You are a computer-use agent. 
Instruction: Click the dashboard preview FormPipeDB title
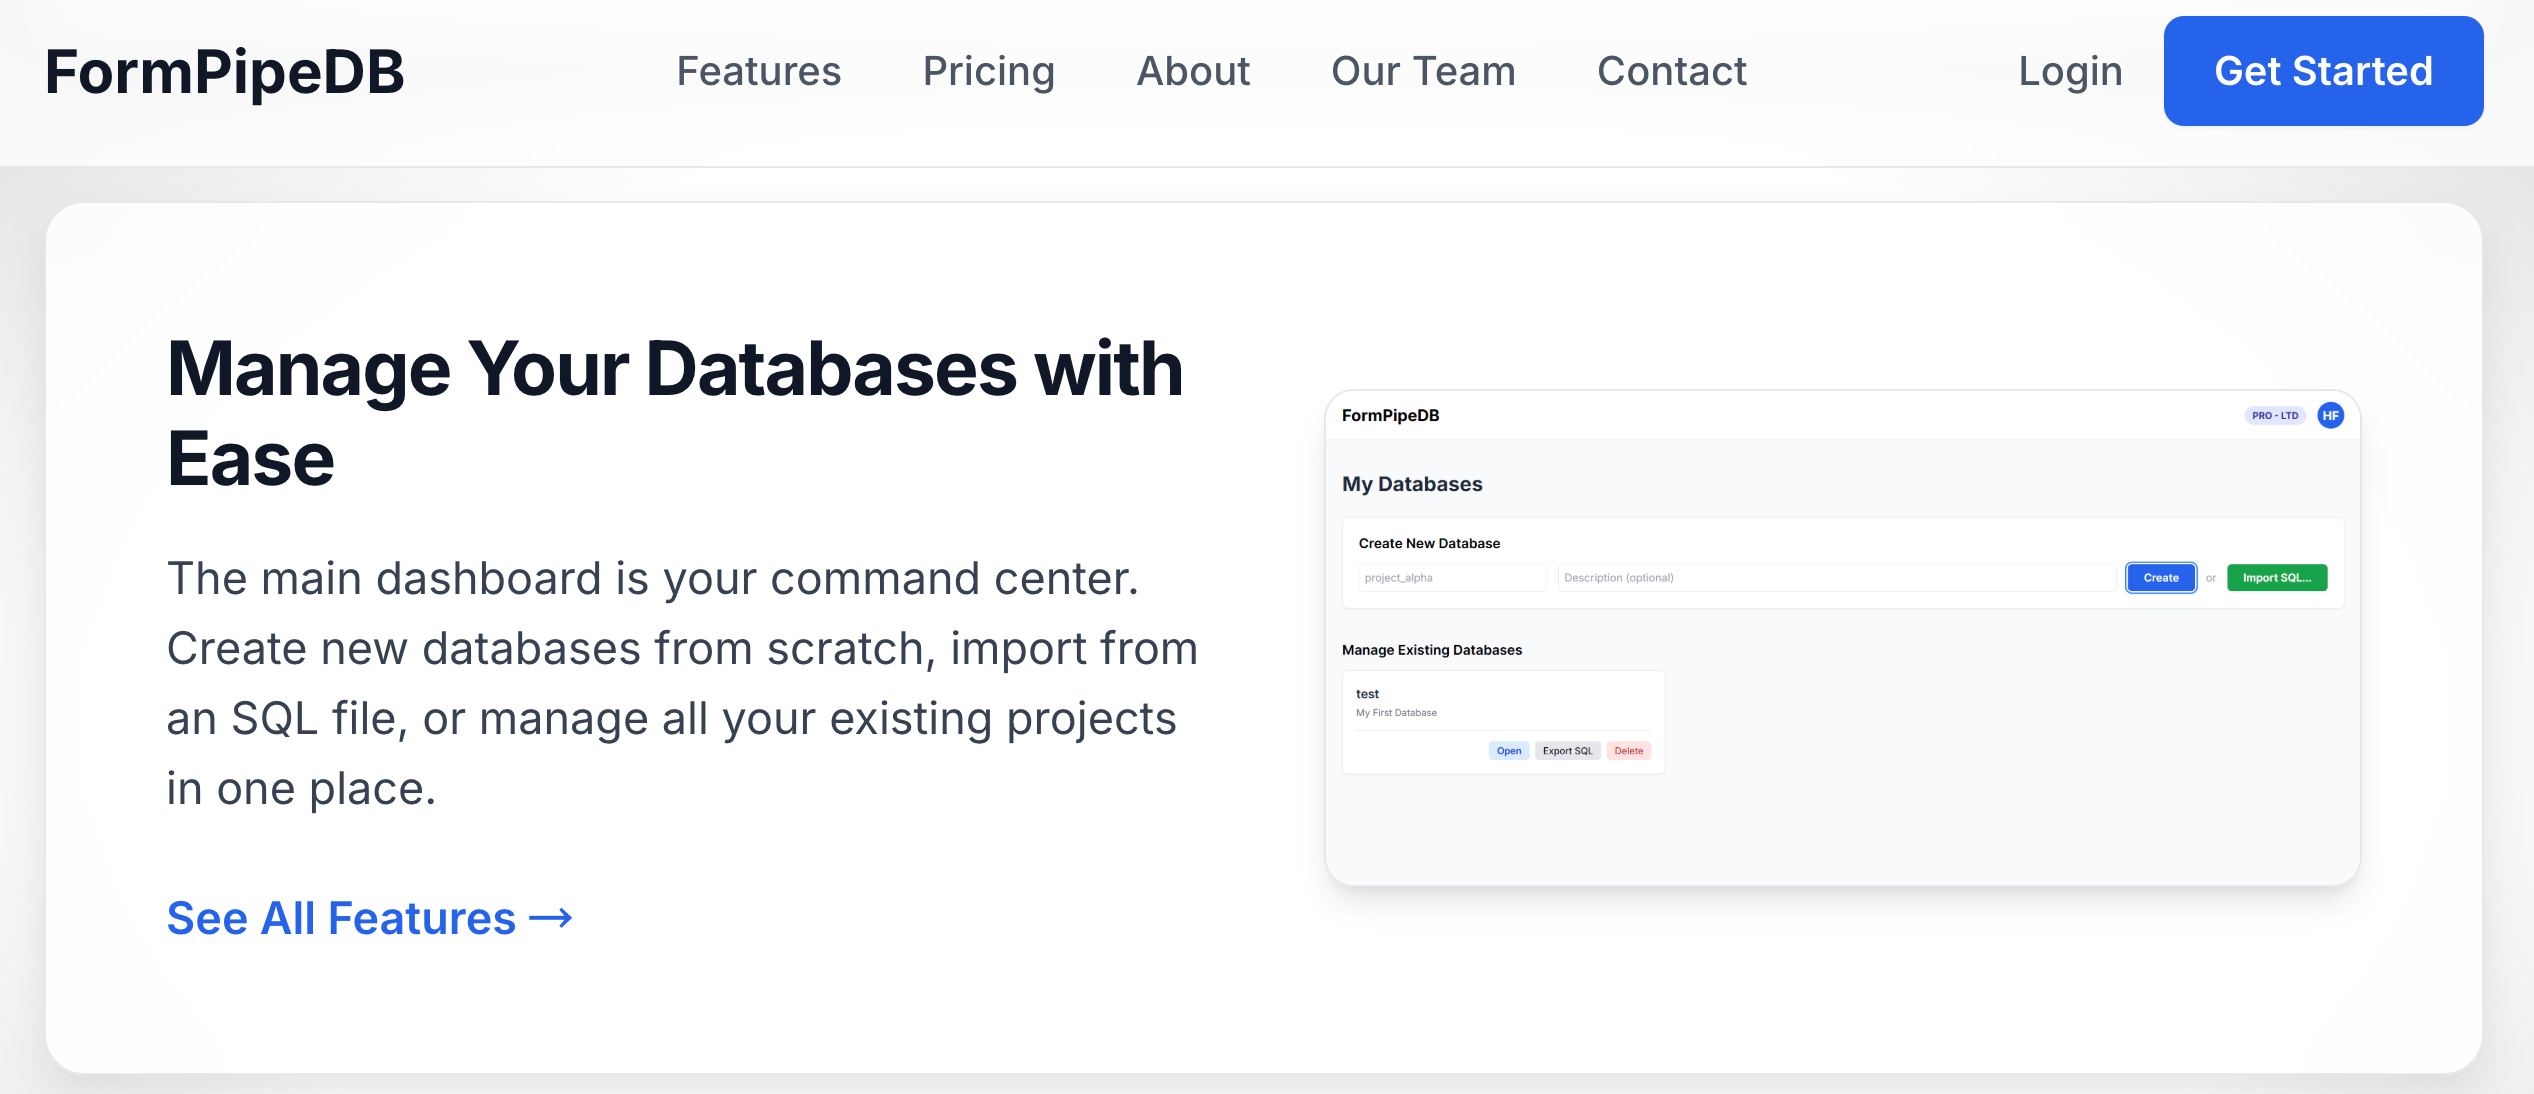(1390, 416)
